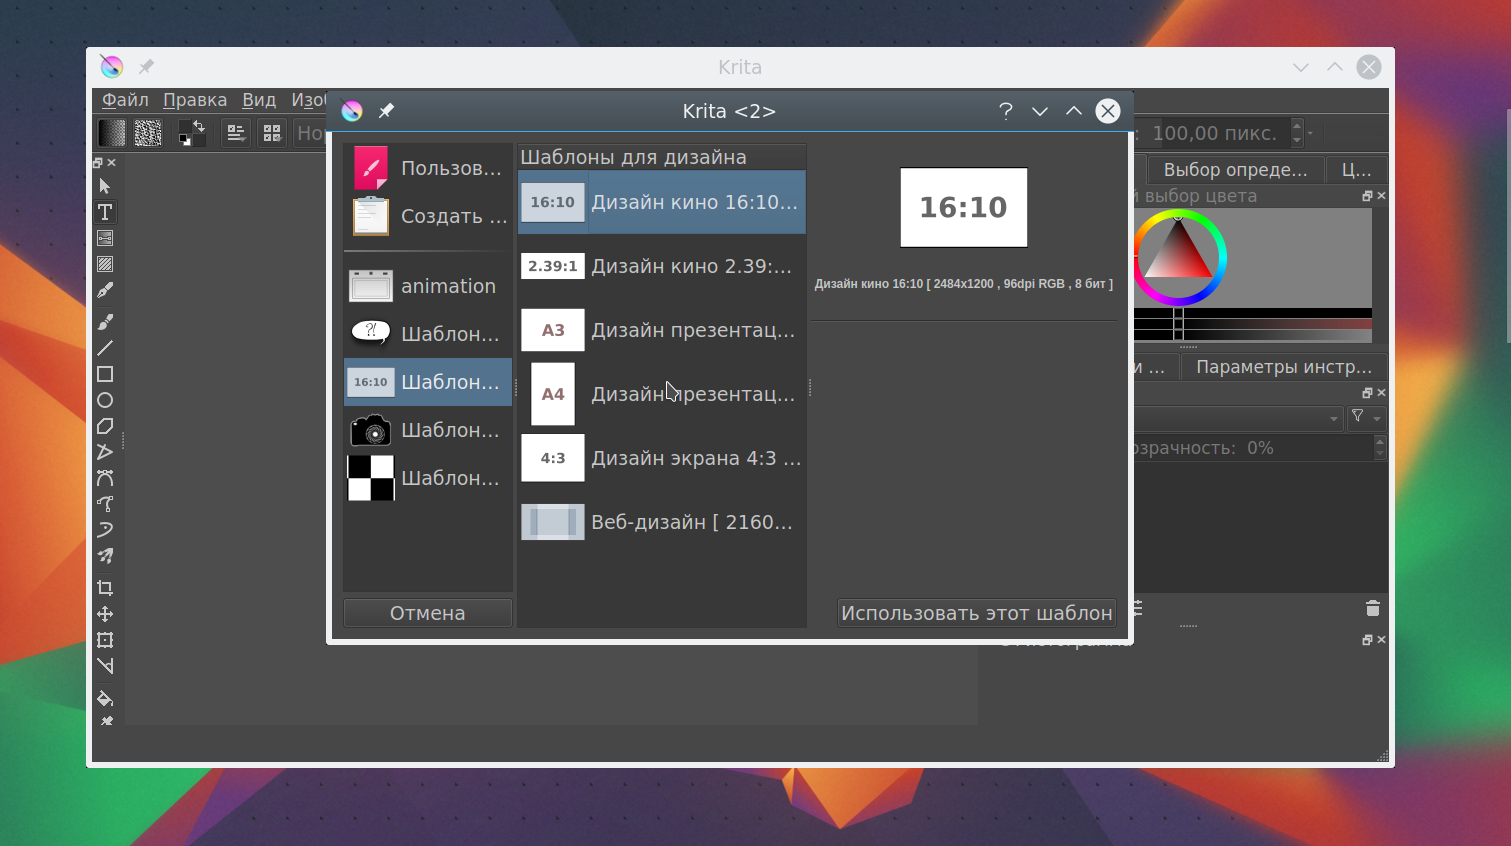
Task: Select the Bezier curve tool
Action: [105, 478]
